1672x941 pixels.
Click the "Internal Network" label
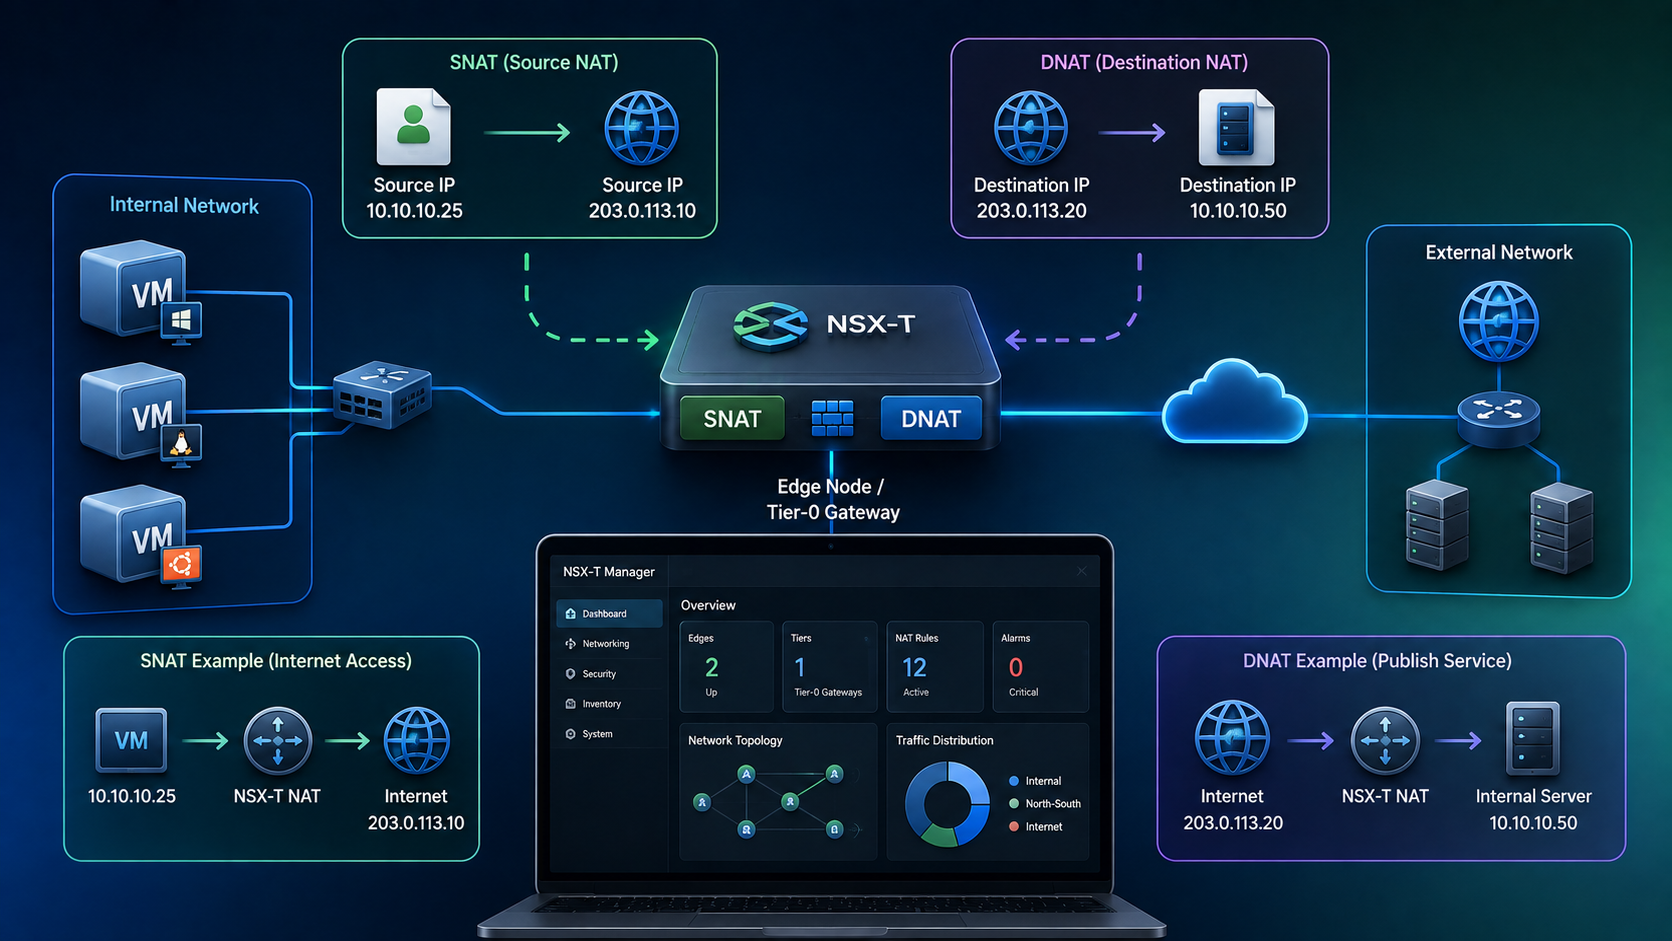point(184,205)
